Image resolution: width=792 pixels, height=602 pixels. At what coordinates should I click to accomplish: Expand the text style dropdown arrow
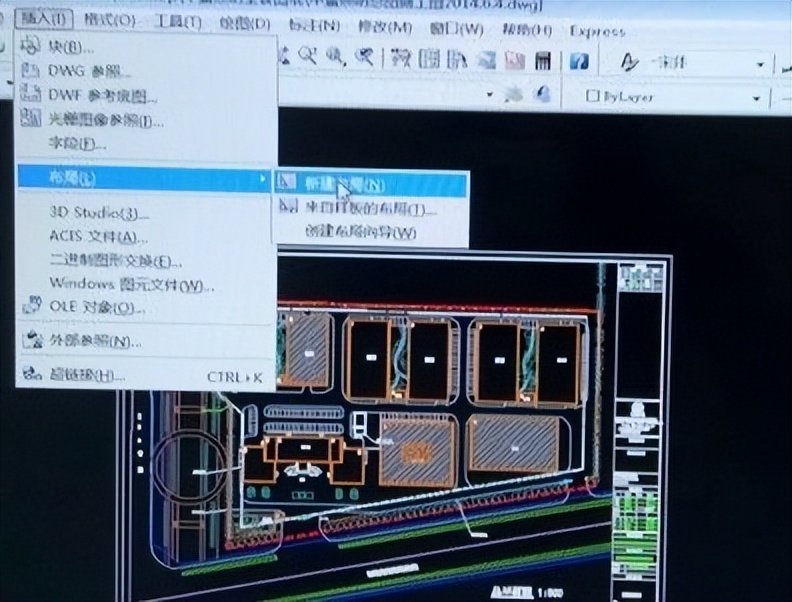tap(760, 66)
